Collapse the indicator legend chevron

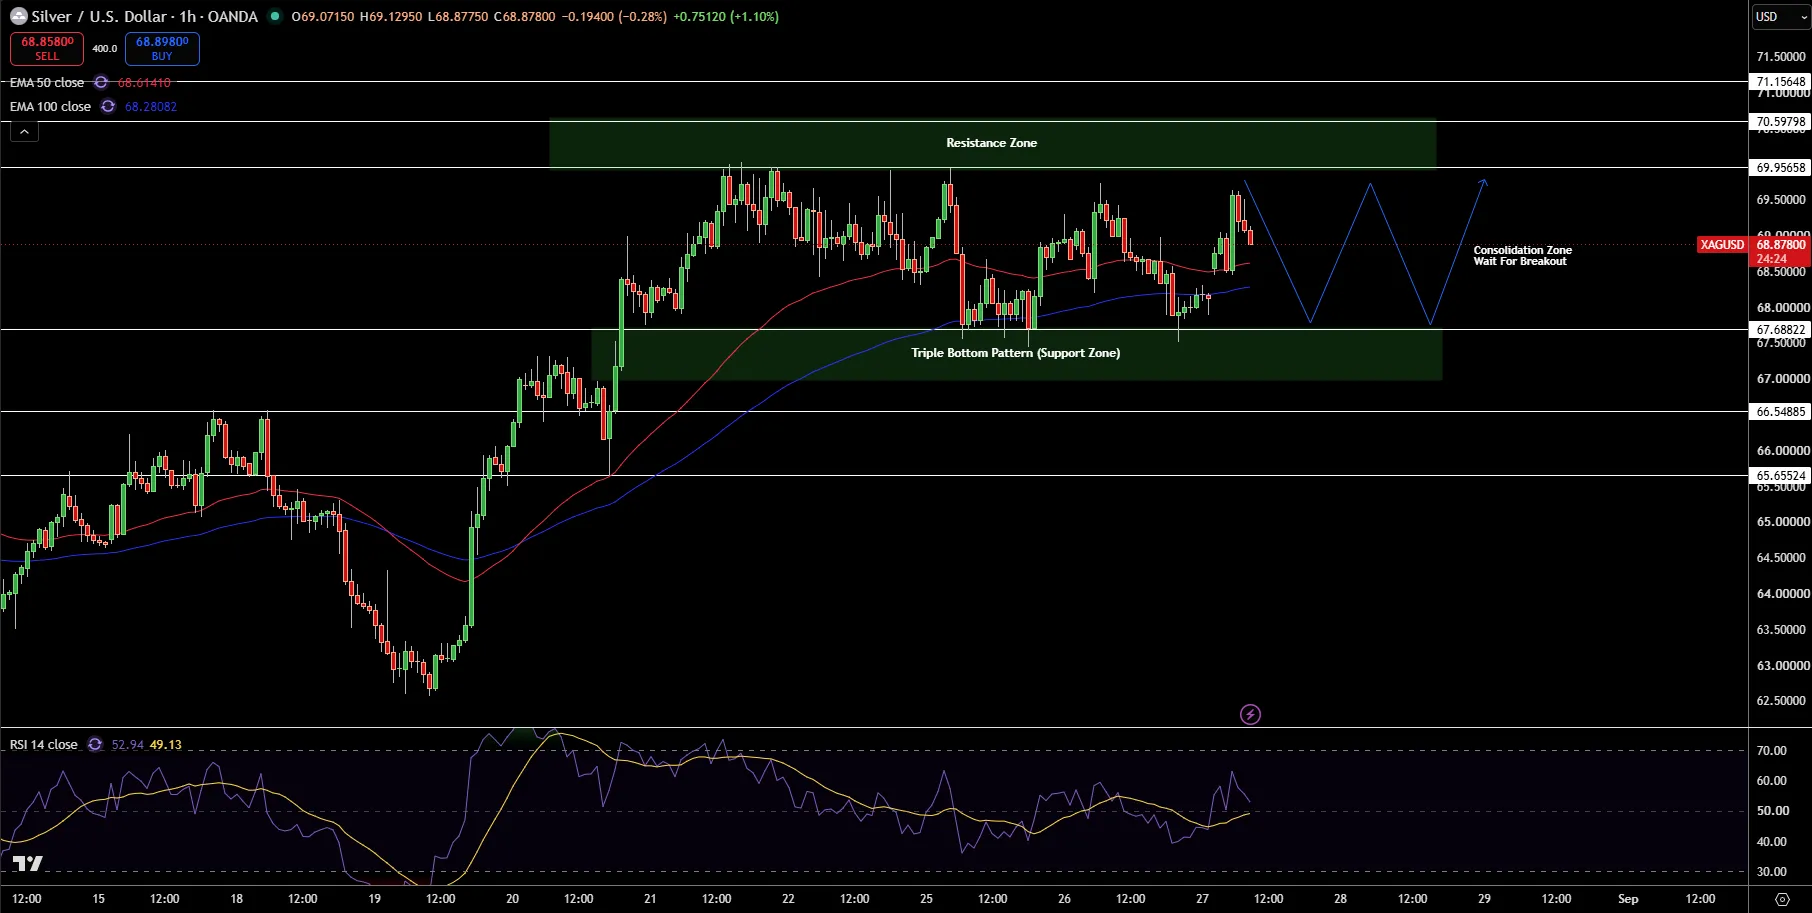tap(24, 131)
